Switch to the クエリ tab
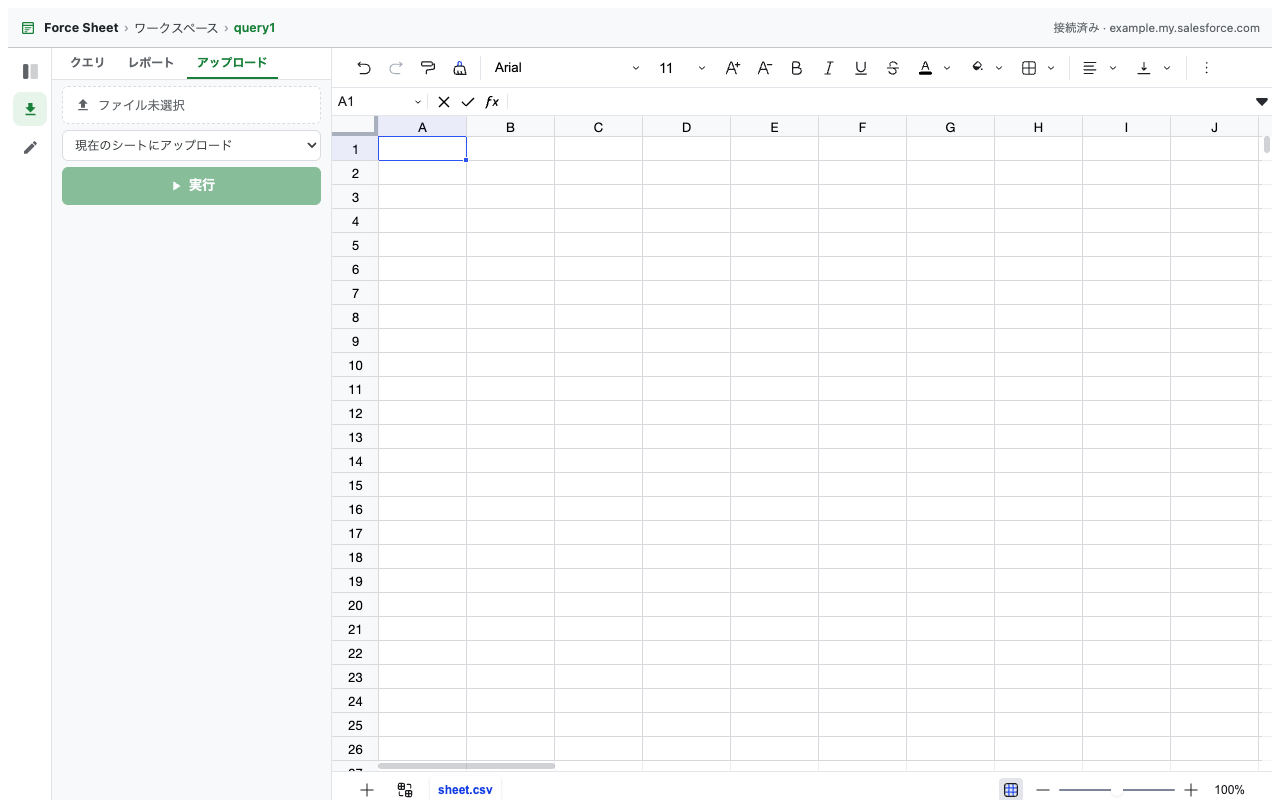Screen dimensions: 1280x800 [87, 63]
